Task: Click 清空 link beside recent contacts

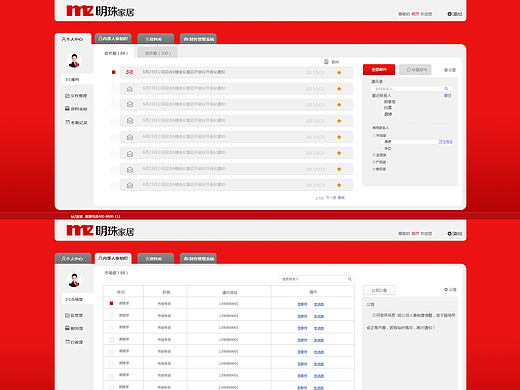Action: [447, 96]
